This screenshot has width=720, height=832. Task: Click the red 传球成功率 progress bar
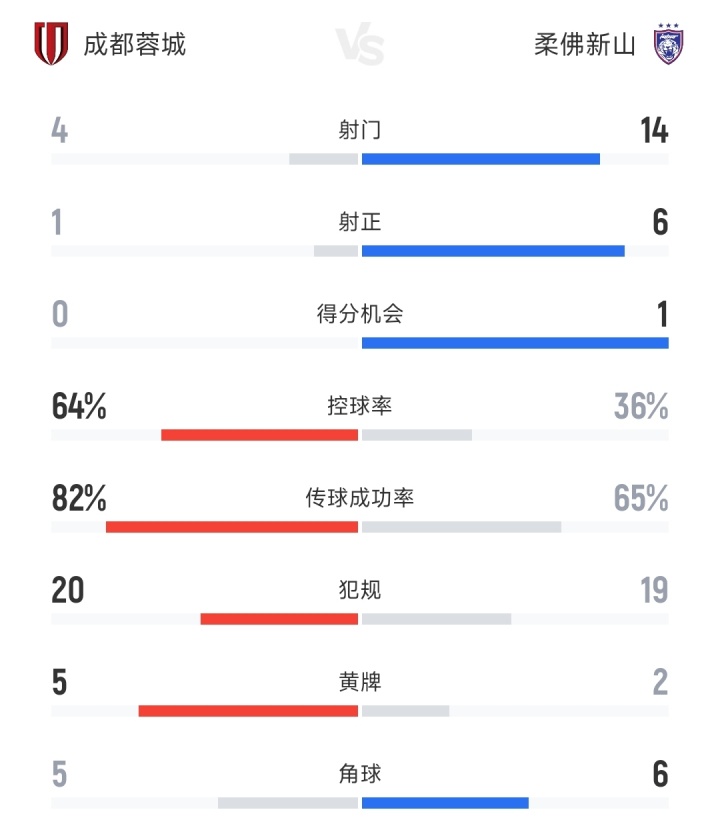click(232, 527)
